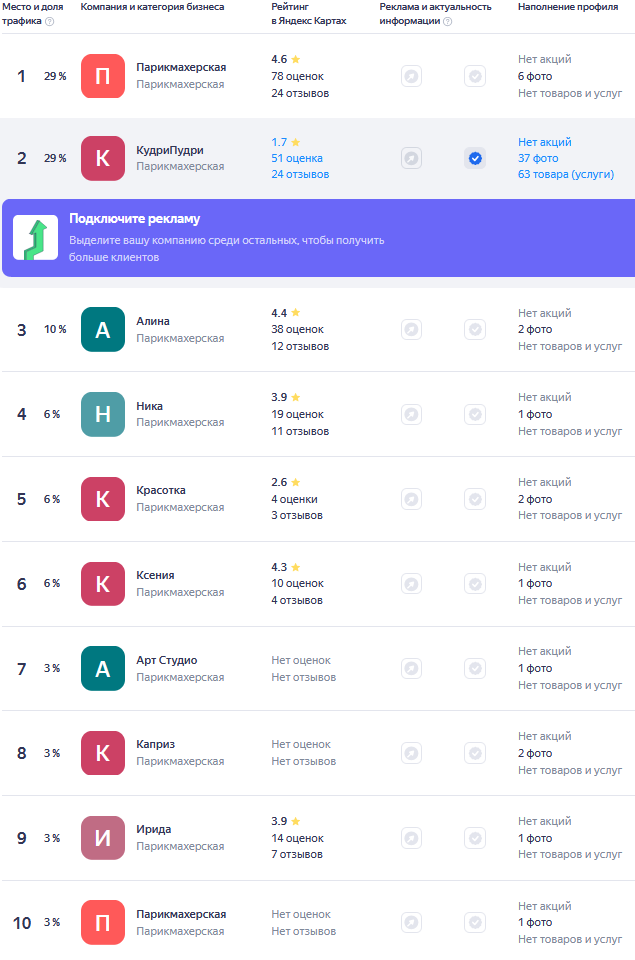Click the '10 %' traffic share for Алина
The image size is (635, 960).
(55, 329)
